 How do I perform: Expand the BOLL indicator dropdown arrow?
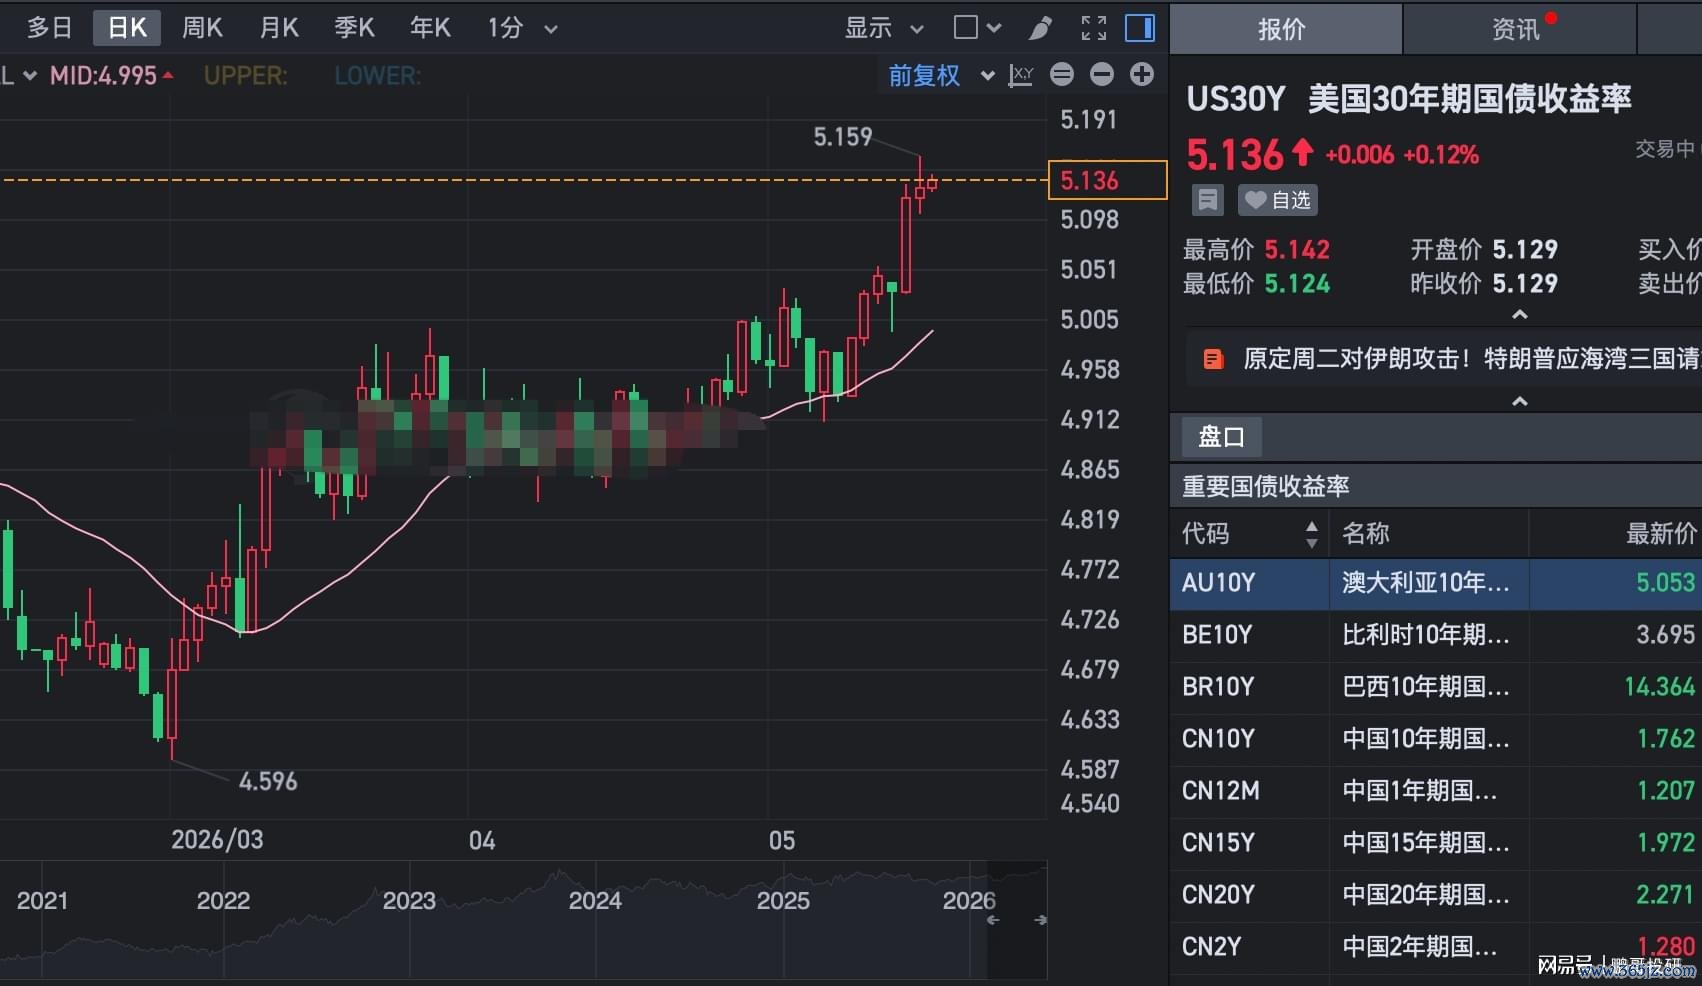[29, 76]
